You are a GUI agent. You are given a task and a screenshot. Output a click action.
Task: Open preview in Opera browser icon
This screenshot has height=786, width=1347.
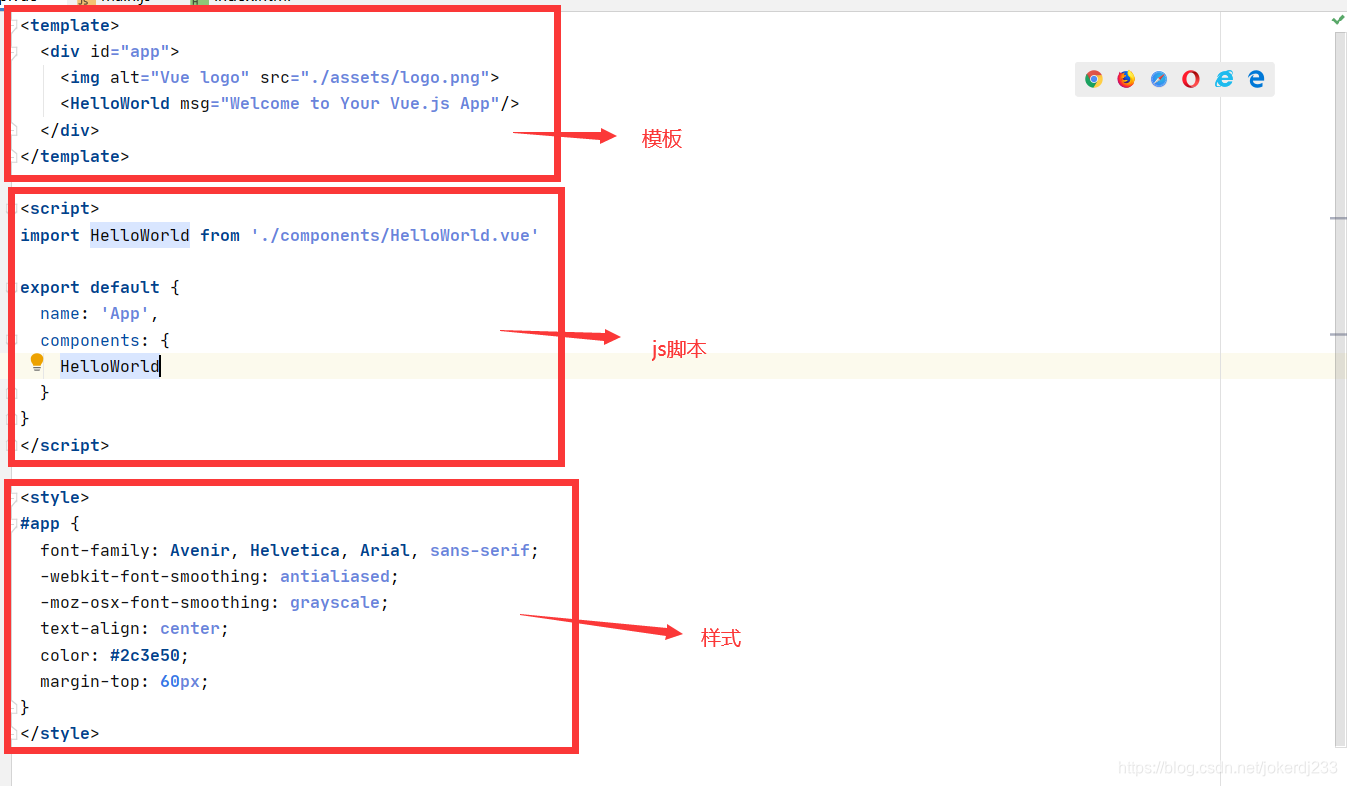[x=1191, y=79]
